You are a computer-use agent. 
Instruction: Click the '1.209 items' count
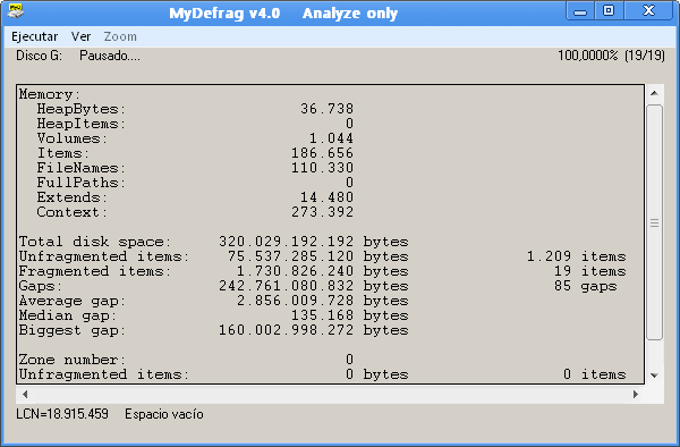576,256
